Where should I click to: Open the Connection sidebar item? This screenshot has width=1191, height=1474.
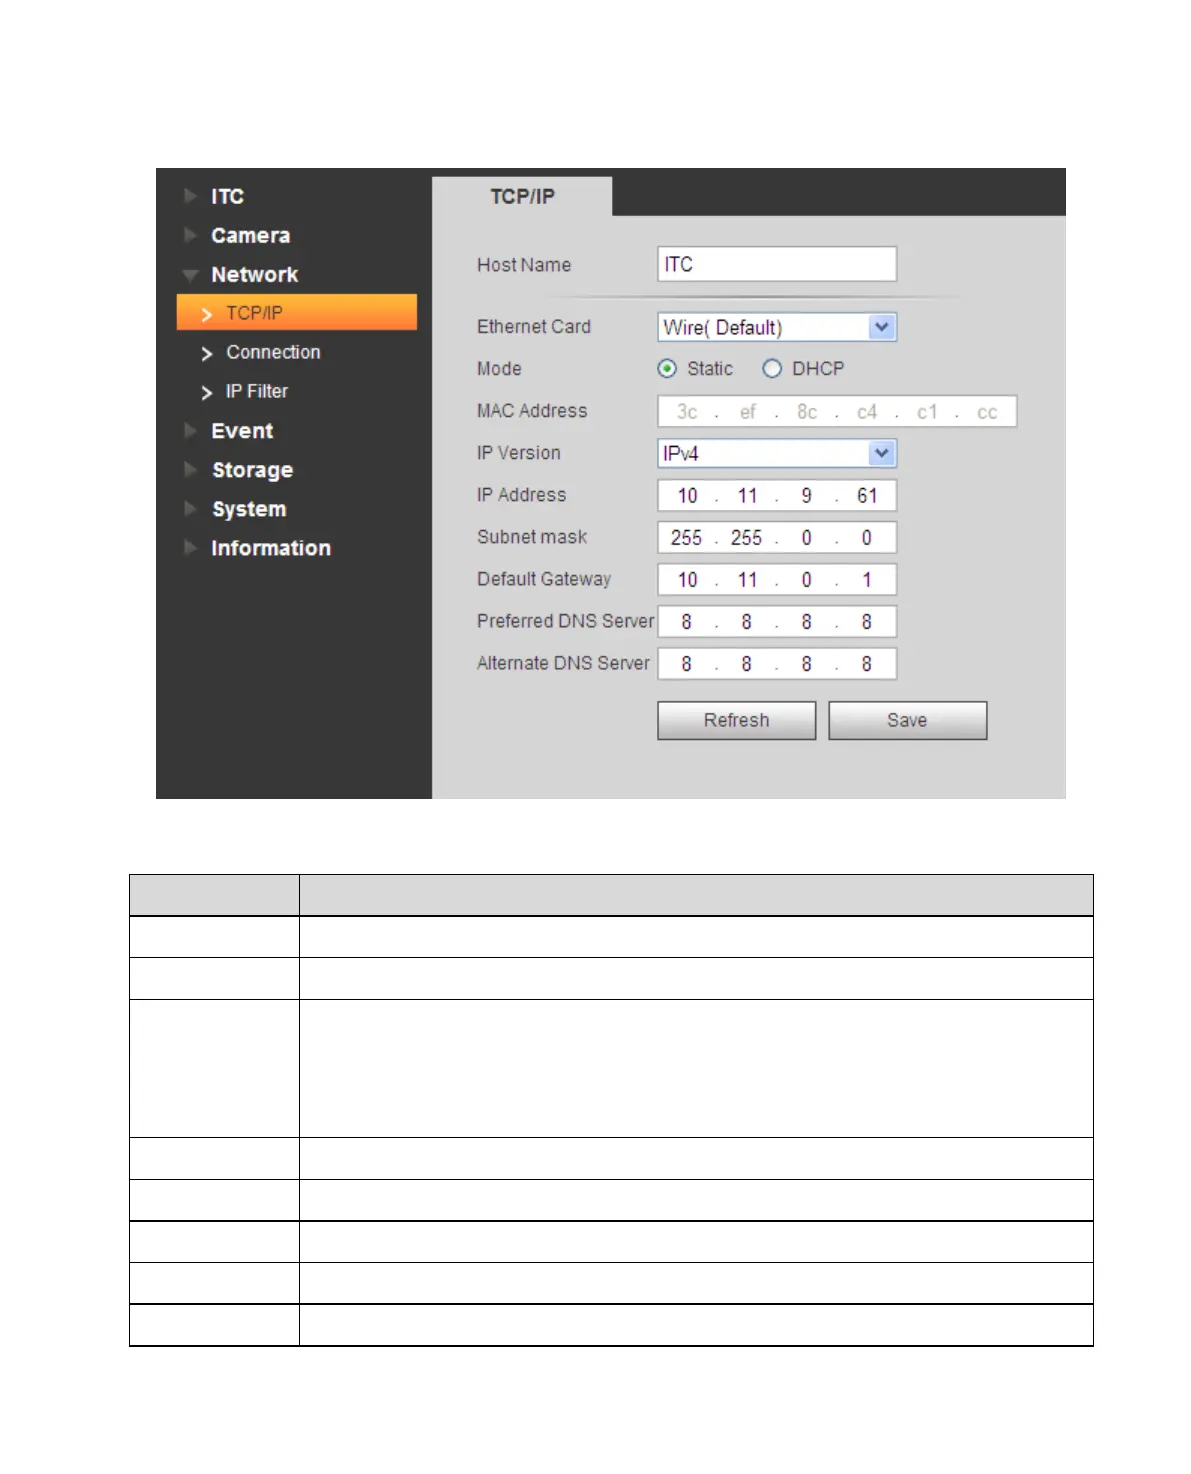tap(273, 352)
